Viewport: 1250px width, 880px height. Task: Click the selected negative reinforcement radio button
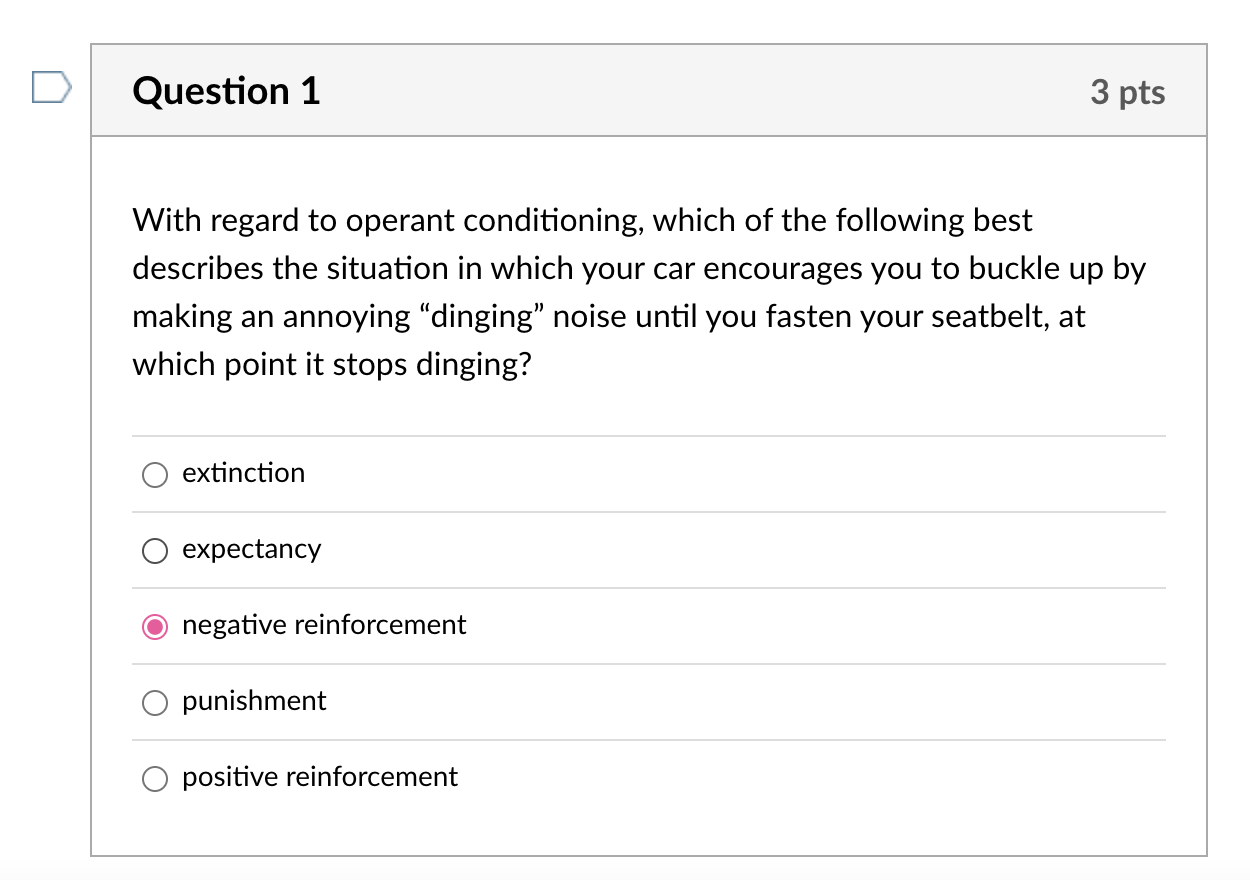[155, 626]
